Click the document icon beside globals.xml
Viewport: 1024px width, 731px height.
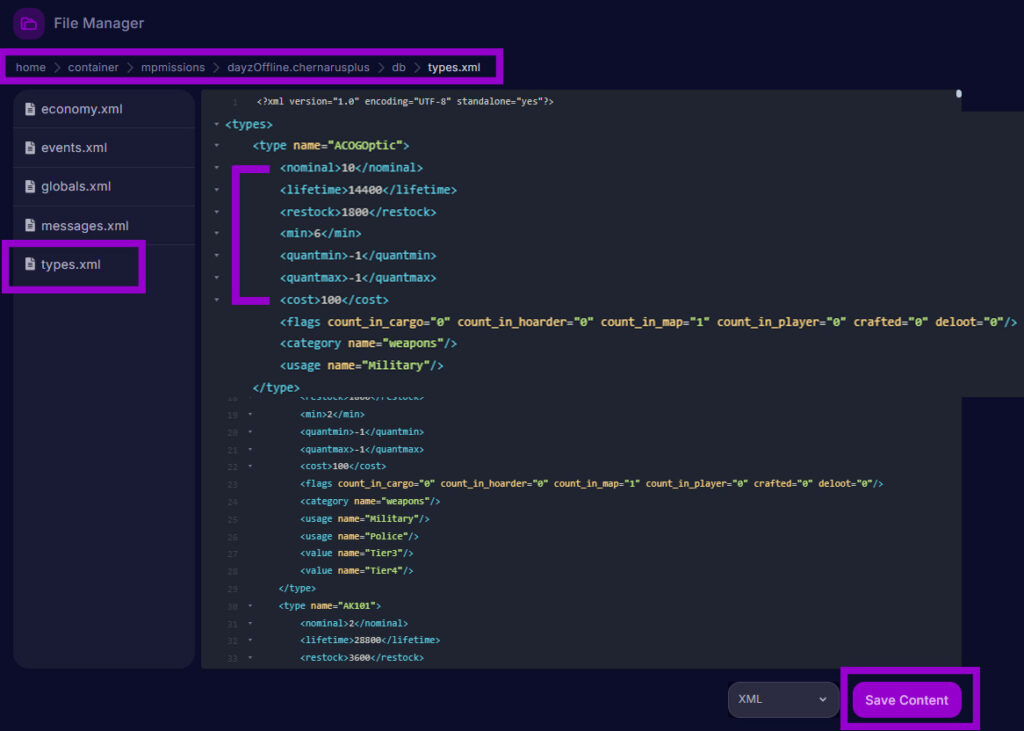(x=30, y=186)
